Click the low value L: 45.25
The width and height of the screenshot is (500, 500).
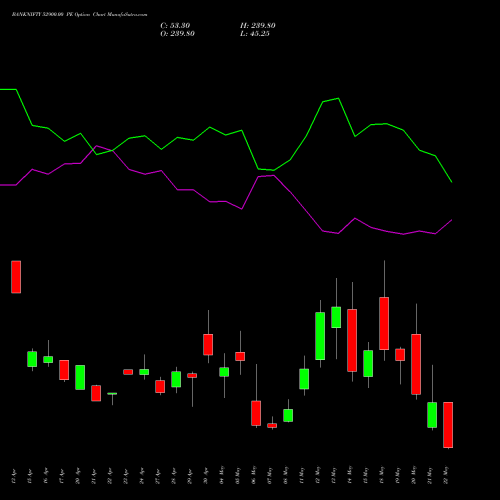[x=255, y=34]
